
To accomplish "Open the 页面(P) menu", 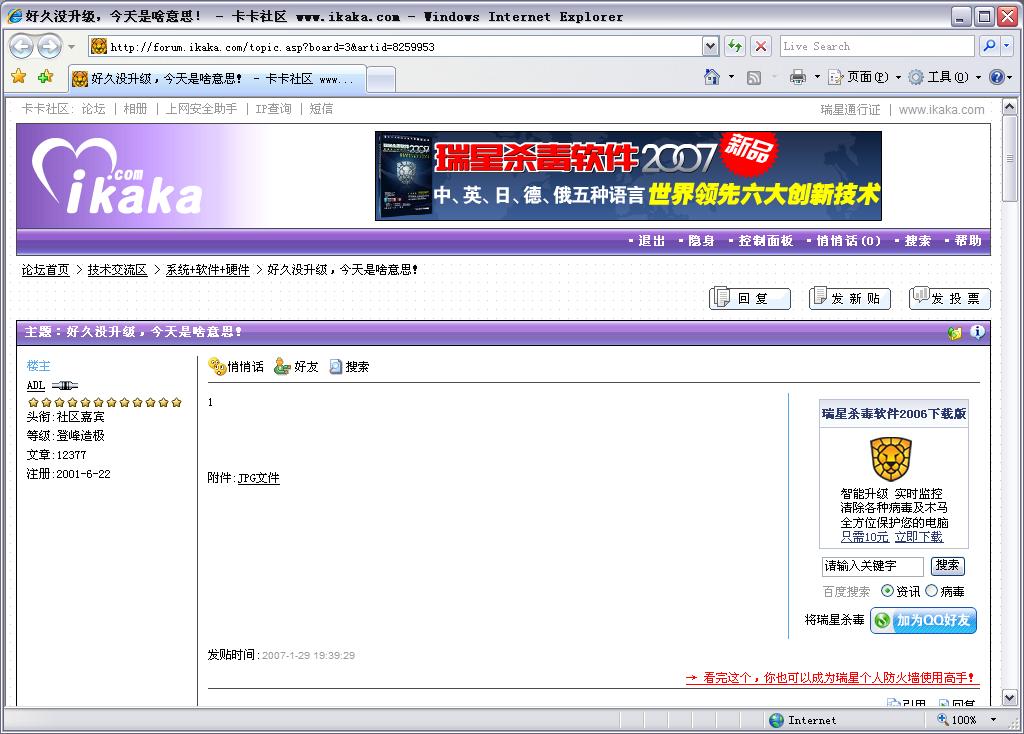I will [865, 77].
